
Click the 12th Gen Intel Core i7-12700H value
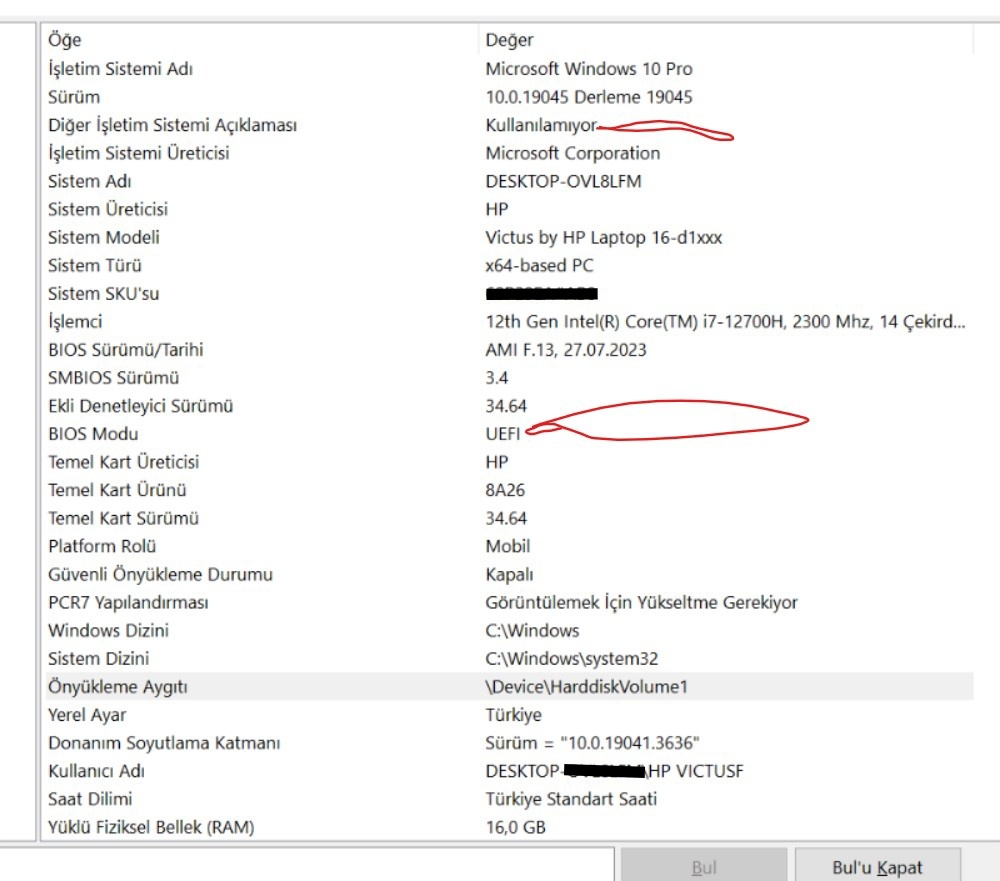(725, 322)
